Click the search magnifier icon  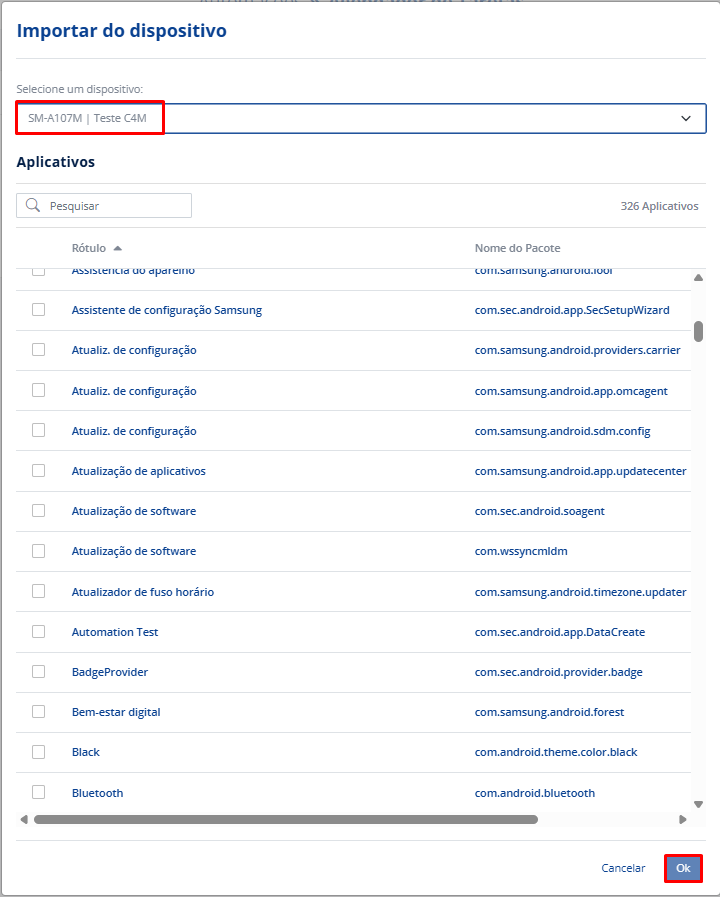click(33, 206)
